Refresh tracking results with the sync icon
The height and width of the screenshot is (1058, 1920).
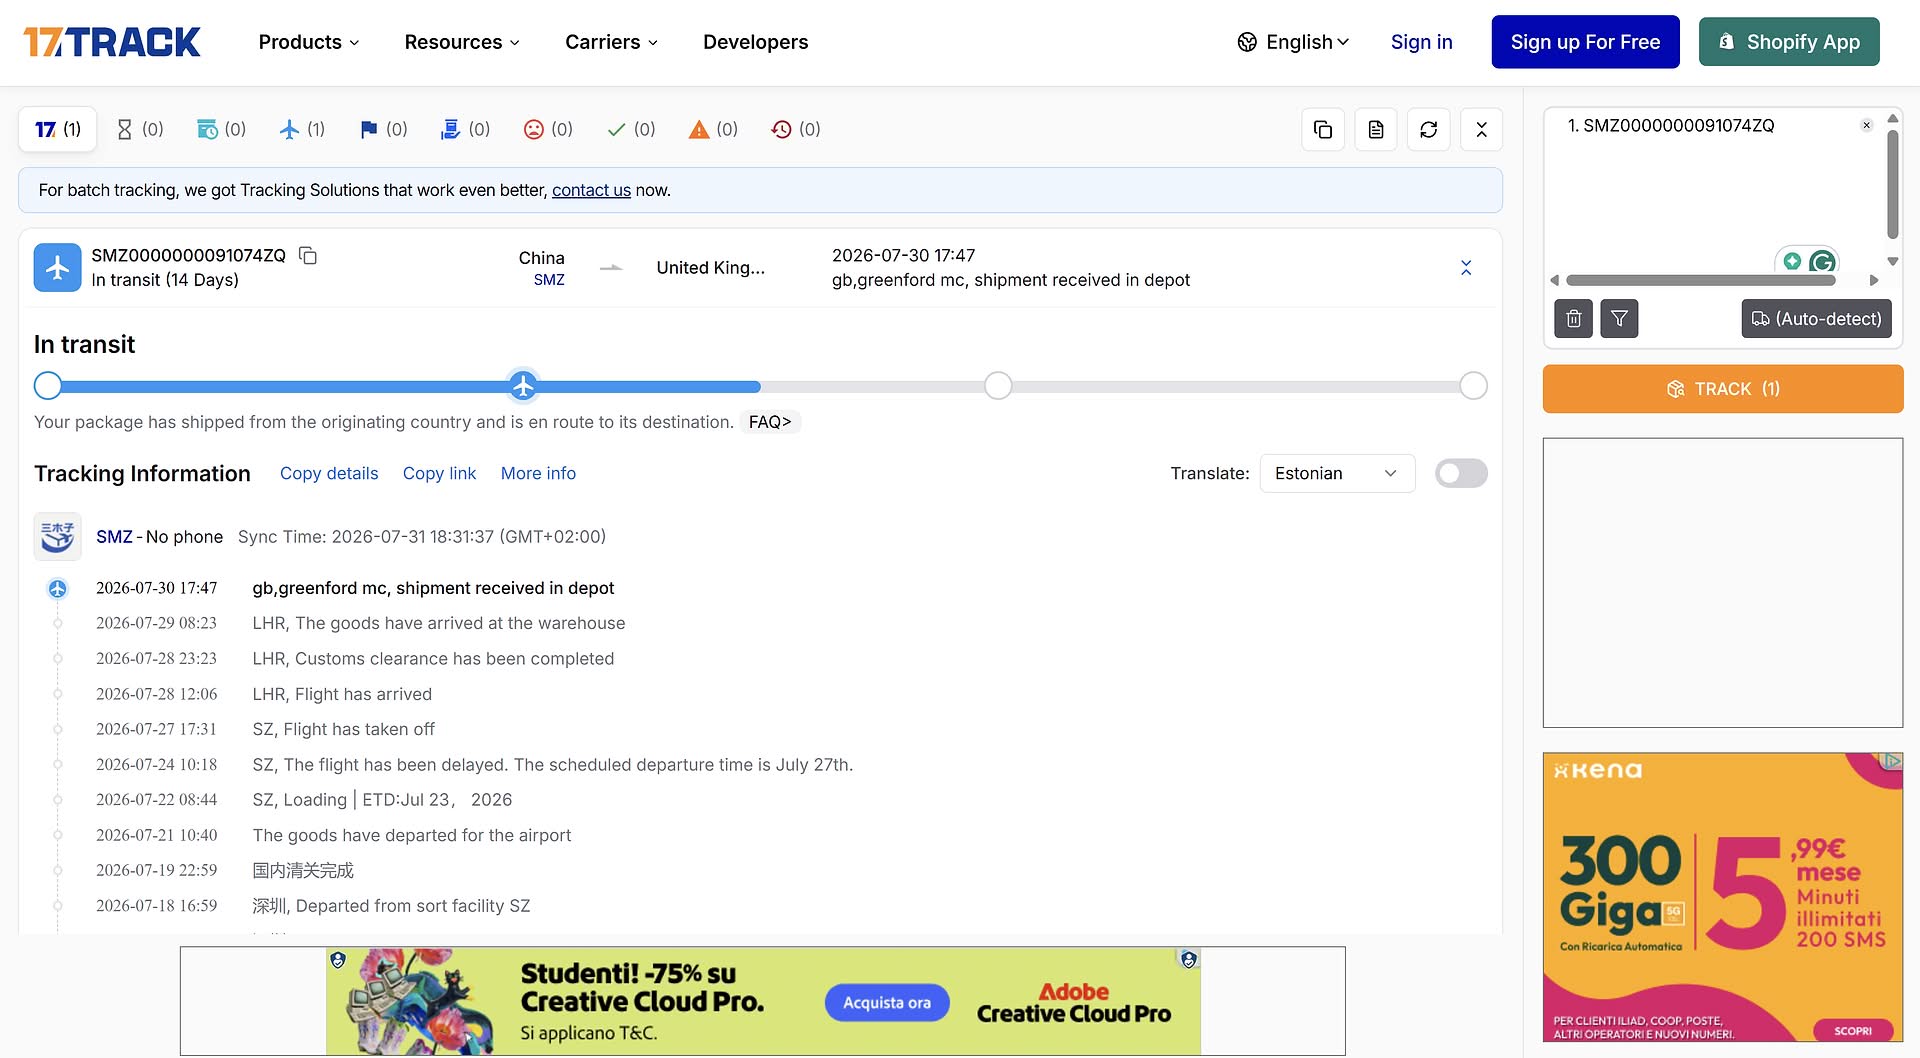point(1429,129)
